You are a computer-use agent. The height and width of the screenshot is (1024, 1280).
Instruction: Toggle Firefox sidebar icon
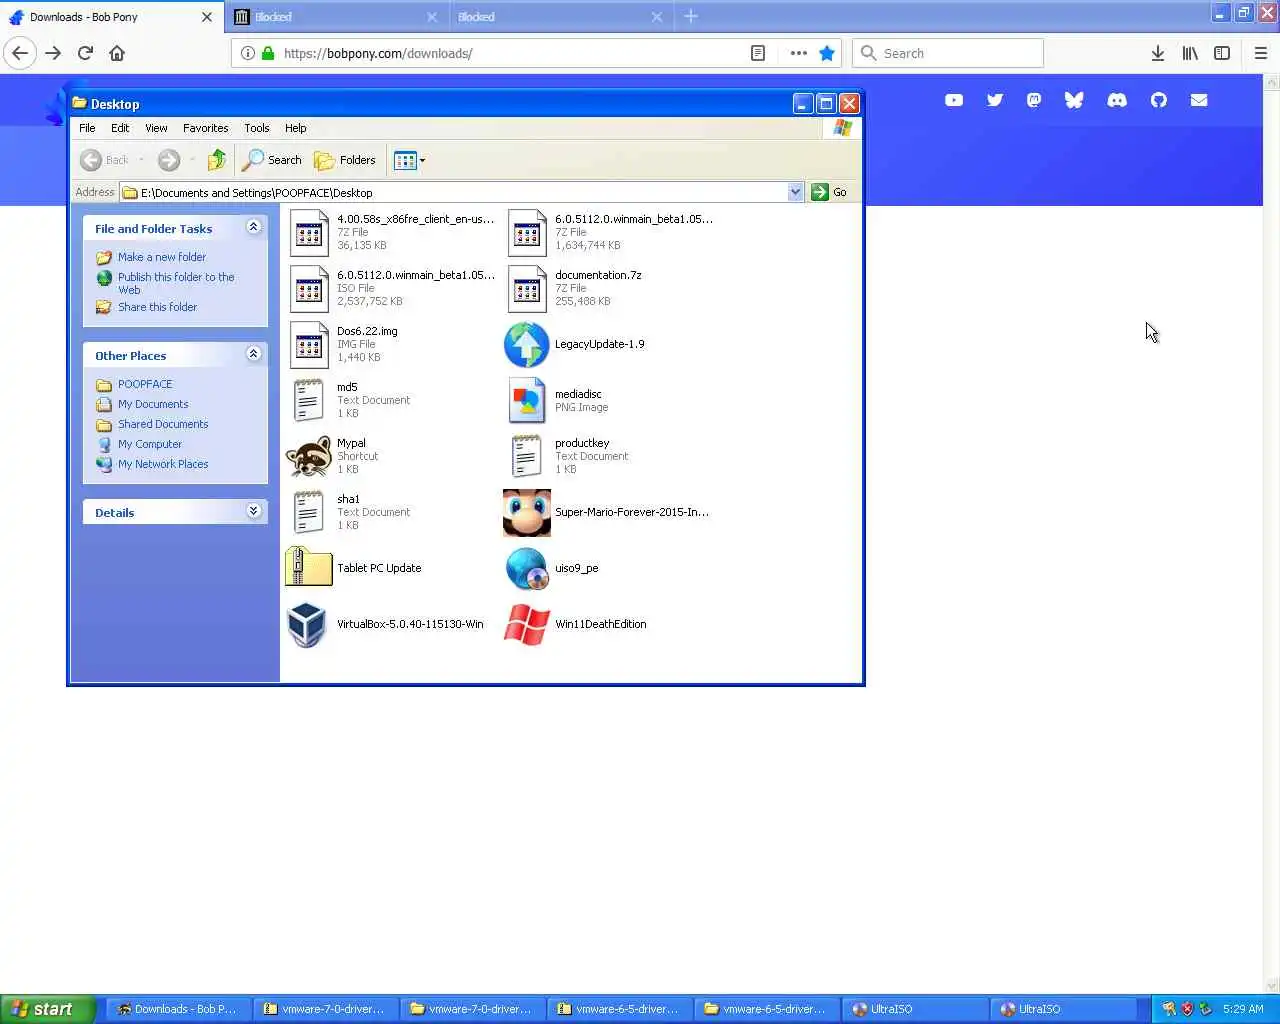pos(1222,53)
